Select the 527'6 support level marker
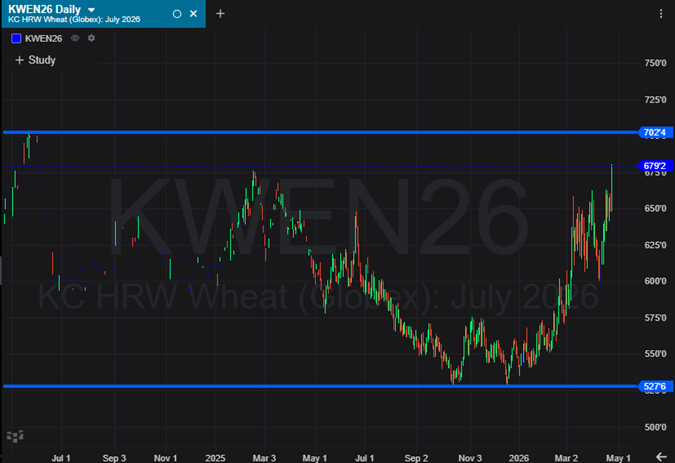Viewport: 675px width, 463px height. (x=655, y=386)
